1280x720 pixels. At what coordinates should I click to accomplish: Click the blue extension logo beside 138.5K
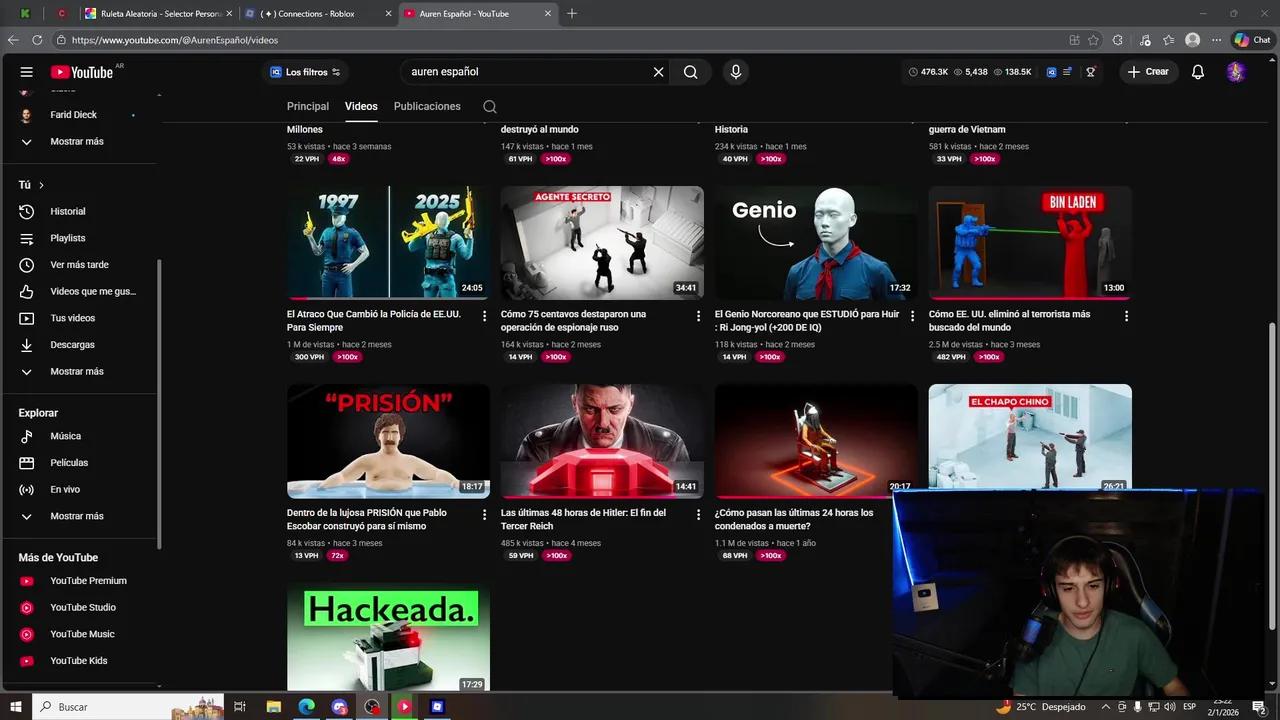coord(1052,72)
